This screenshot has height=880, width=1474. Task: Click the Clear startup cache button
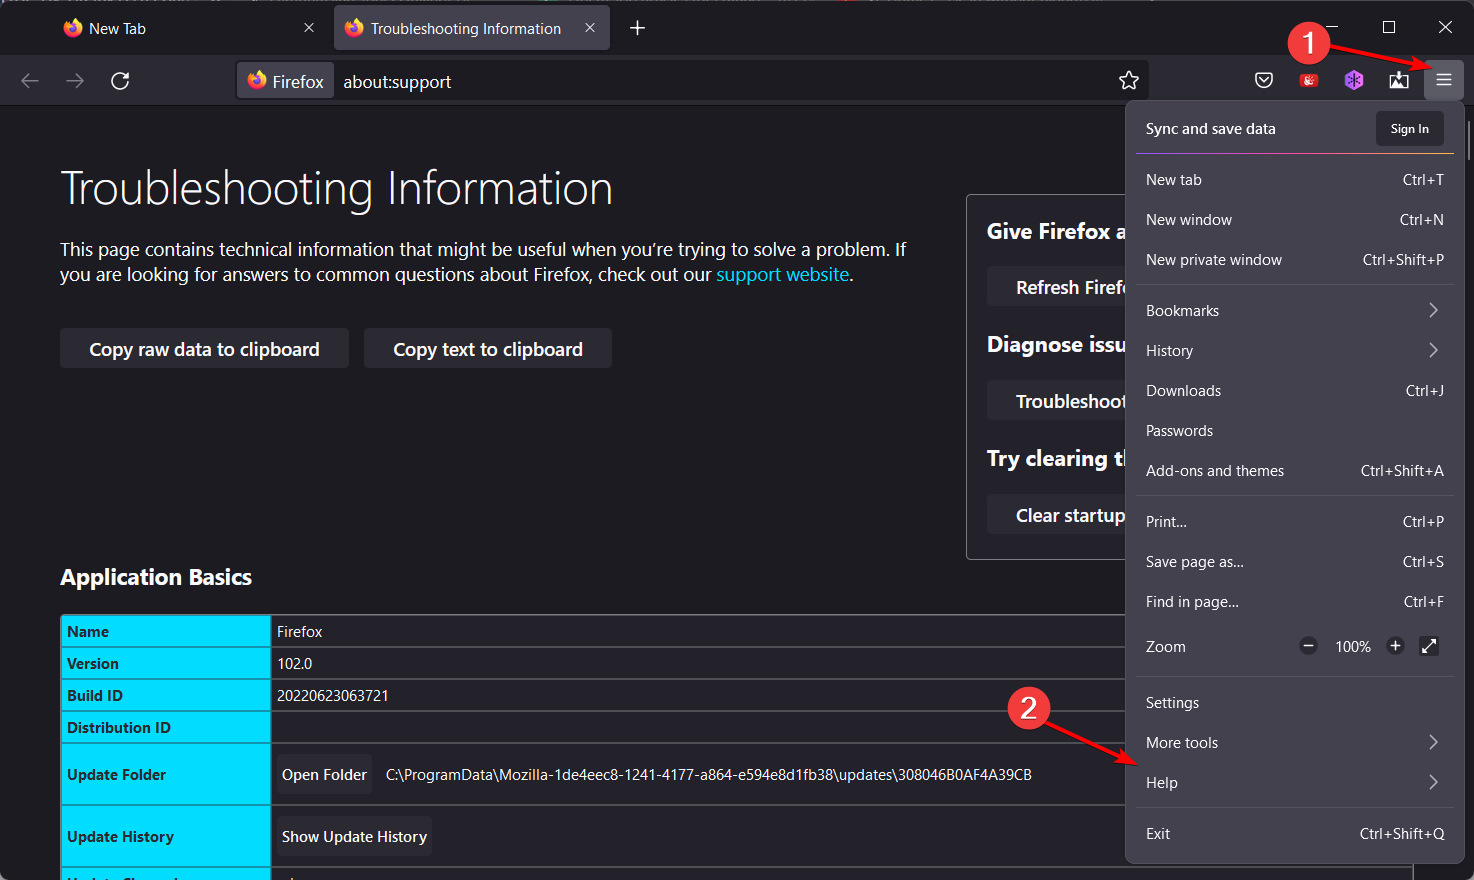[x=1057, y=515]
